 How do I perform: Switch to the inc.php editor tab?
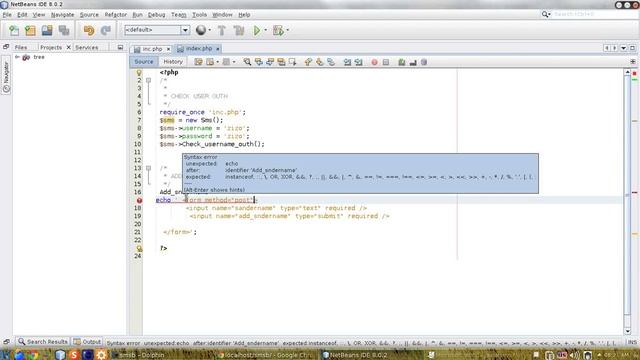tap(152, 49)
